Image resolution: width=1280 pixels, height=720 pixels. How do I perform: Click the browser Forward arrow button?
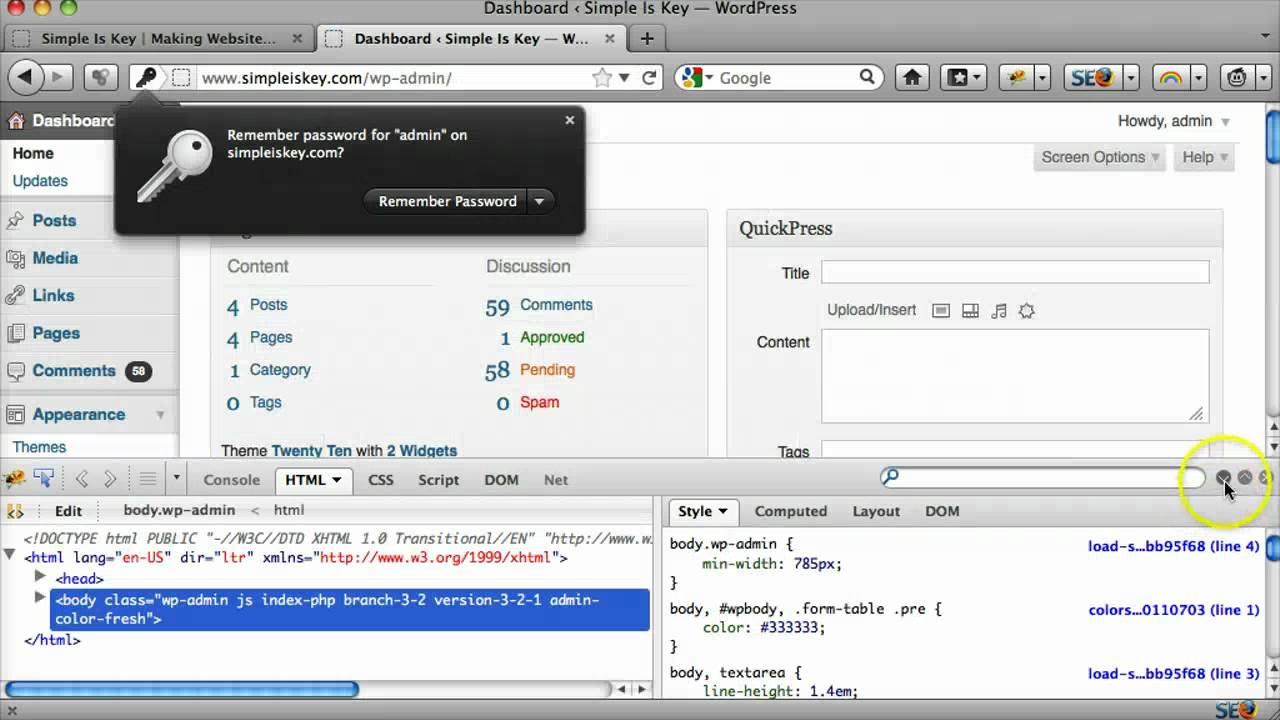click(x=58, y=77)
